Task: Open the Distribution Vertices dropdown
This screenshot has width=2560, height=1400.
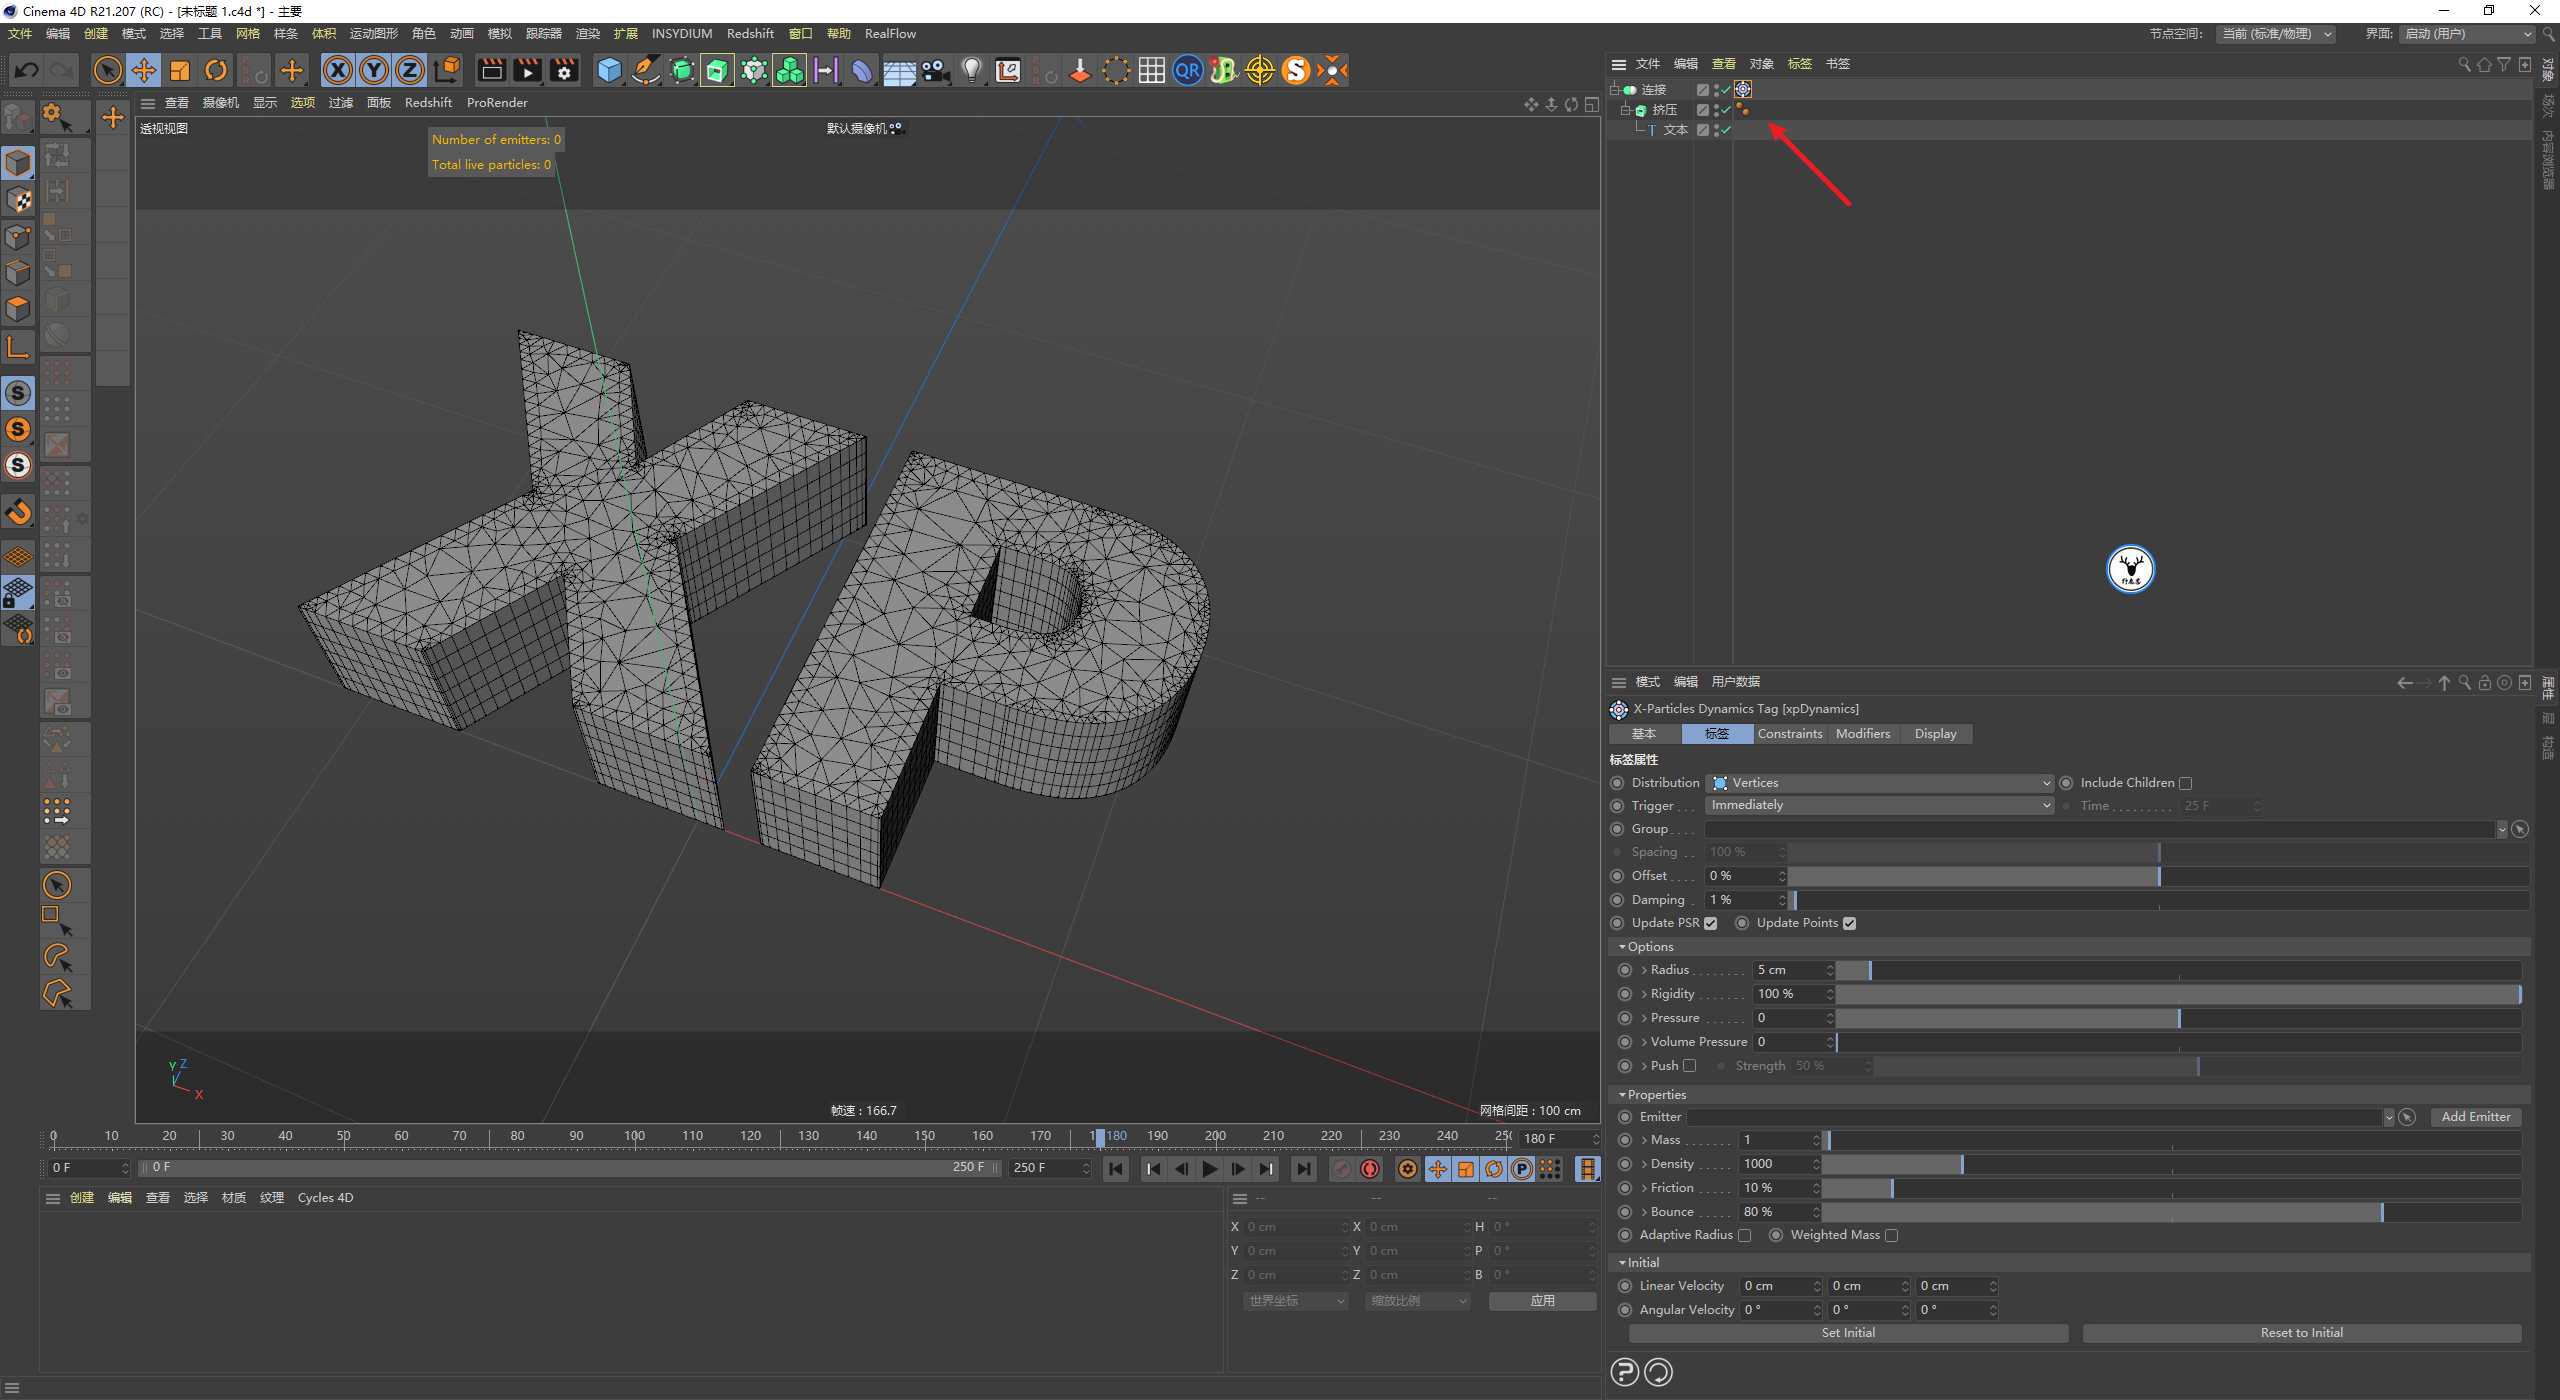Action: click(x=1880, y=783)
